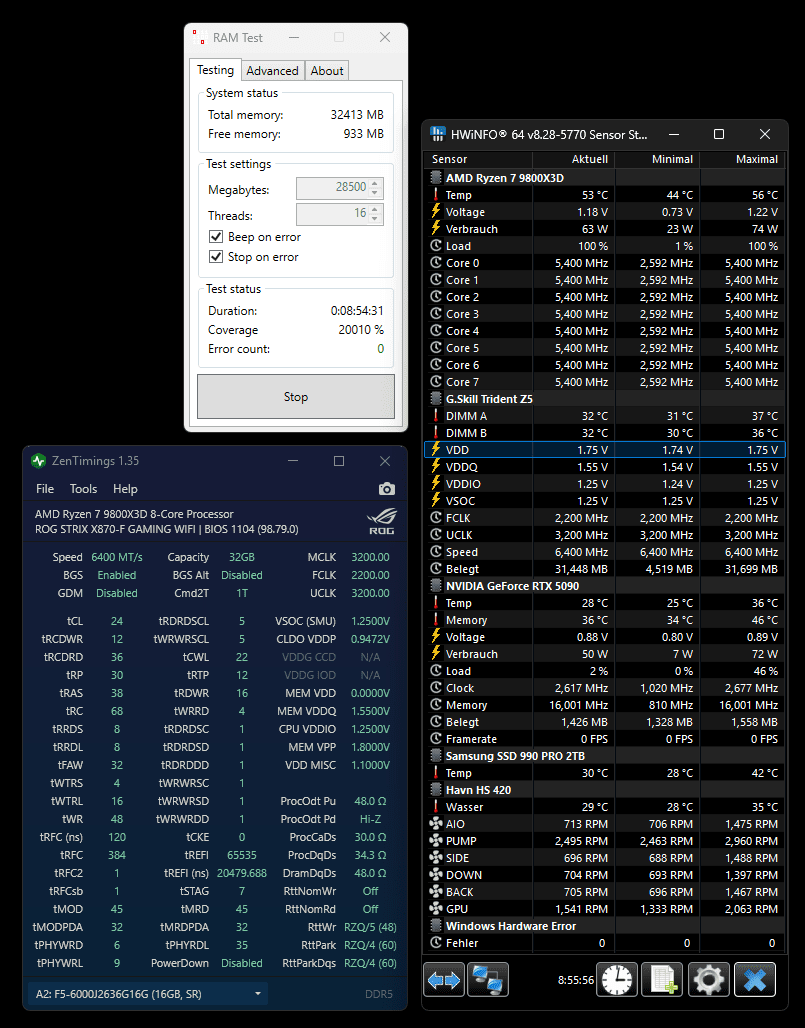
Task: Open HWiNFO sensor settings gear
Action: click(x=709, y=980)
